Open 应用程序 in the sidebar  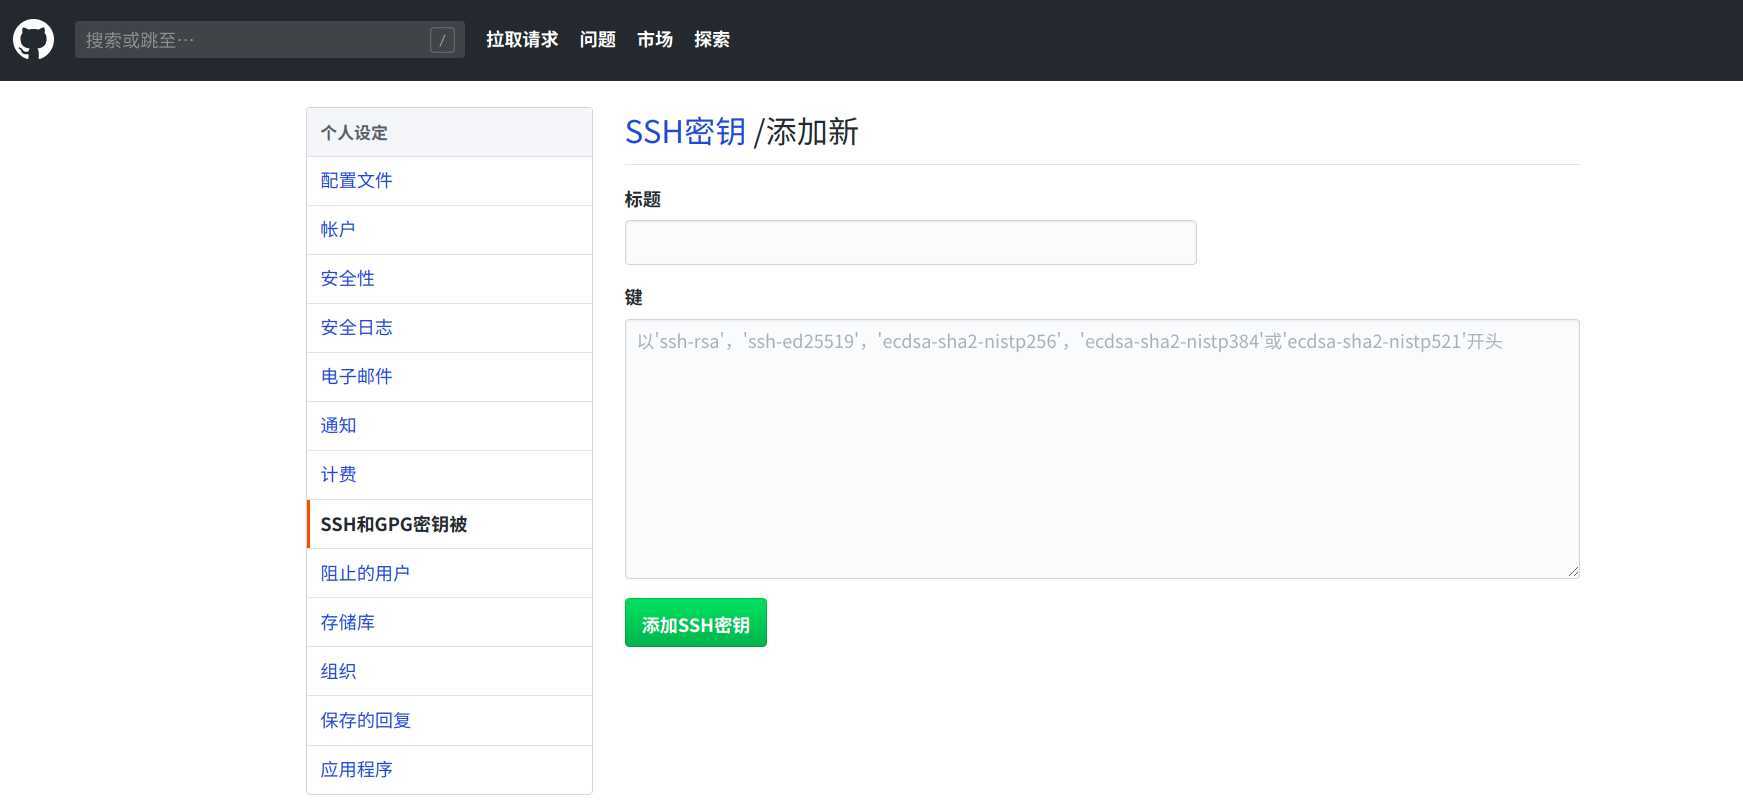(x=449, y=770)
